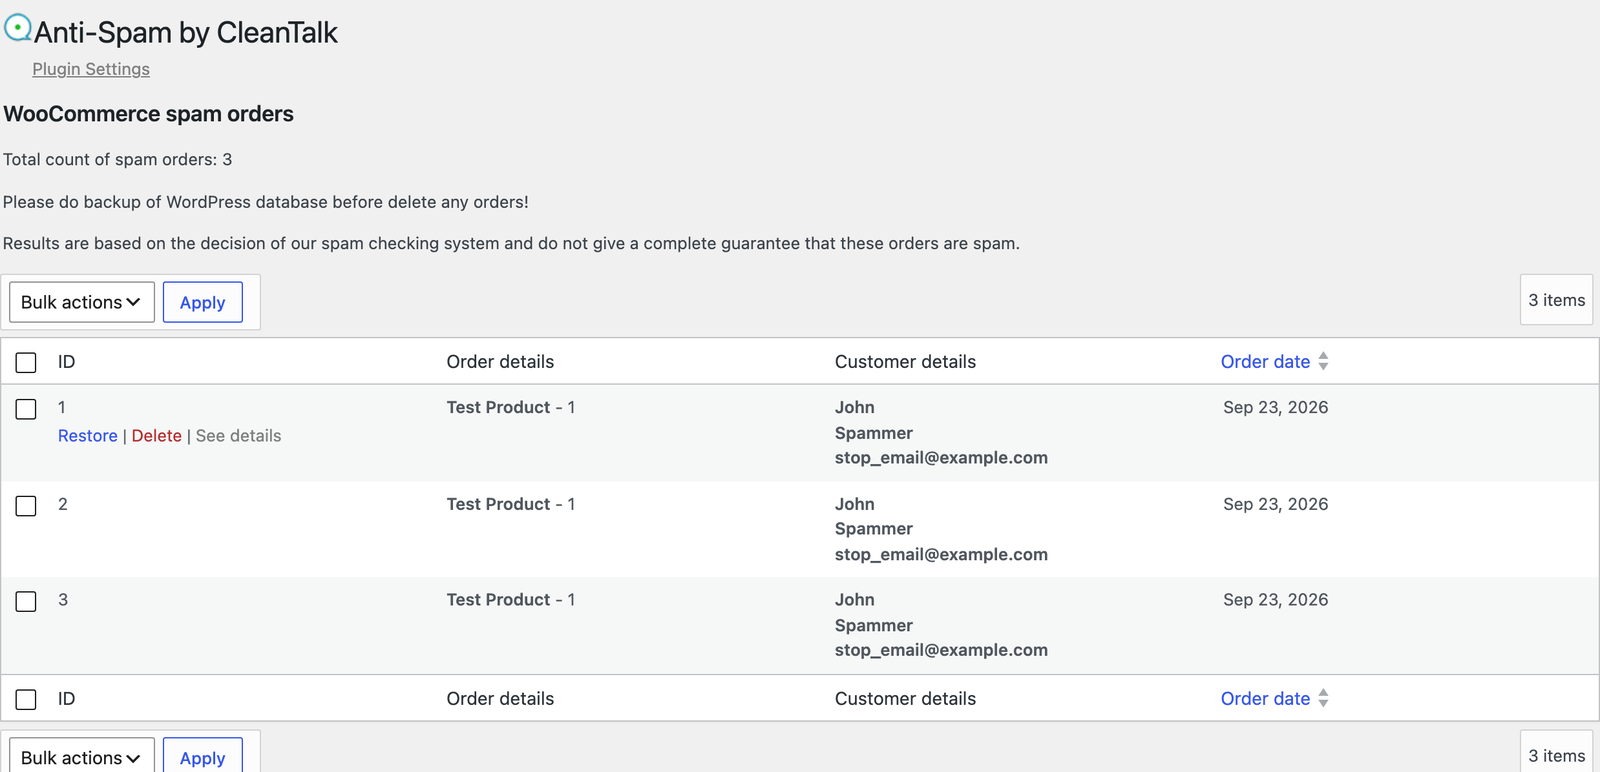Image resolution: width=1600 pixels, height=772 pixels.
Task: Check the box for order ID 2
Action: tap(26, 506)
